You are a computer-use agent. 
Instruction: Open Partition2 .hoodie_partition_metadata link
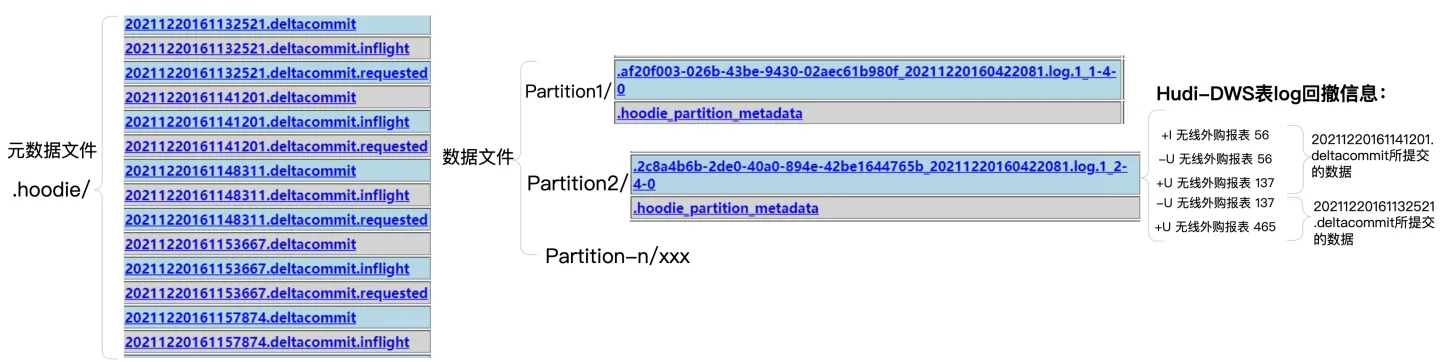point(725,208)
